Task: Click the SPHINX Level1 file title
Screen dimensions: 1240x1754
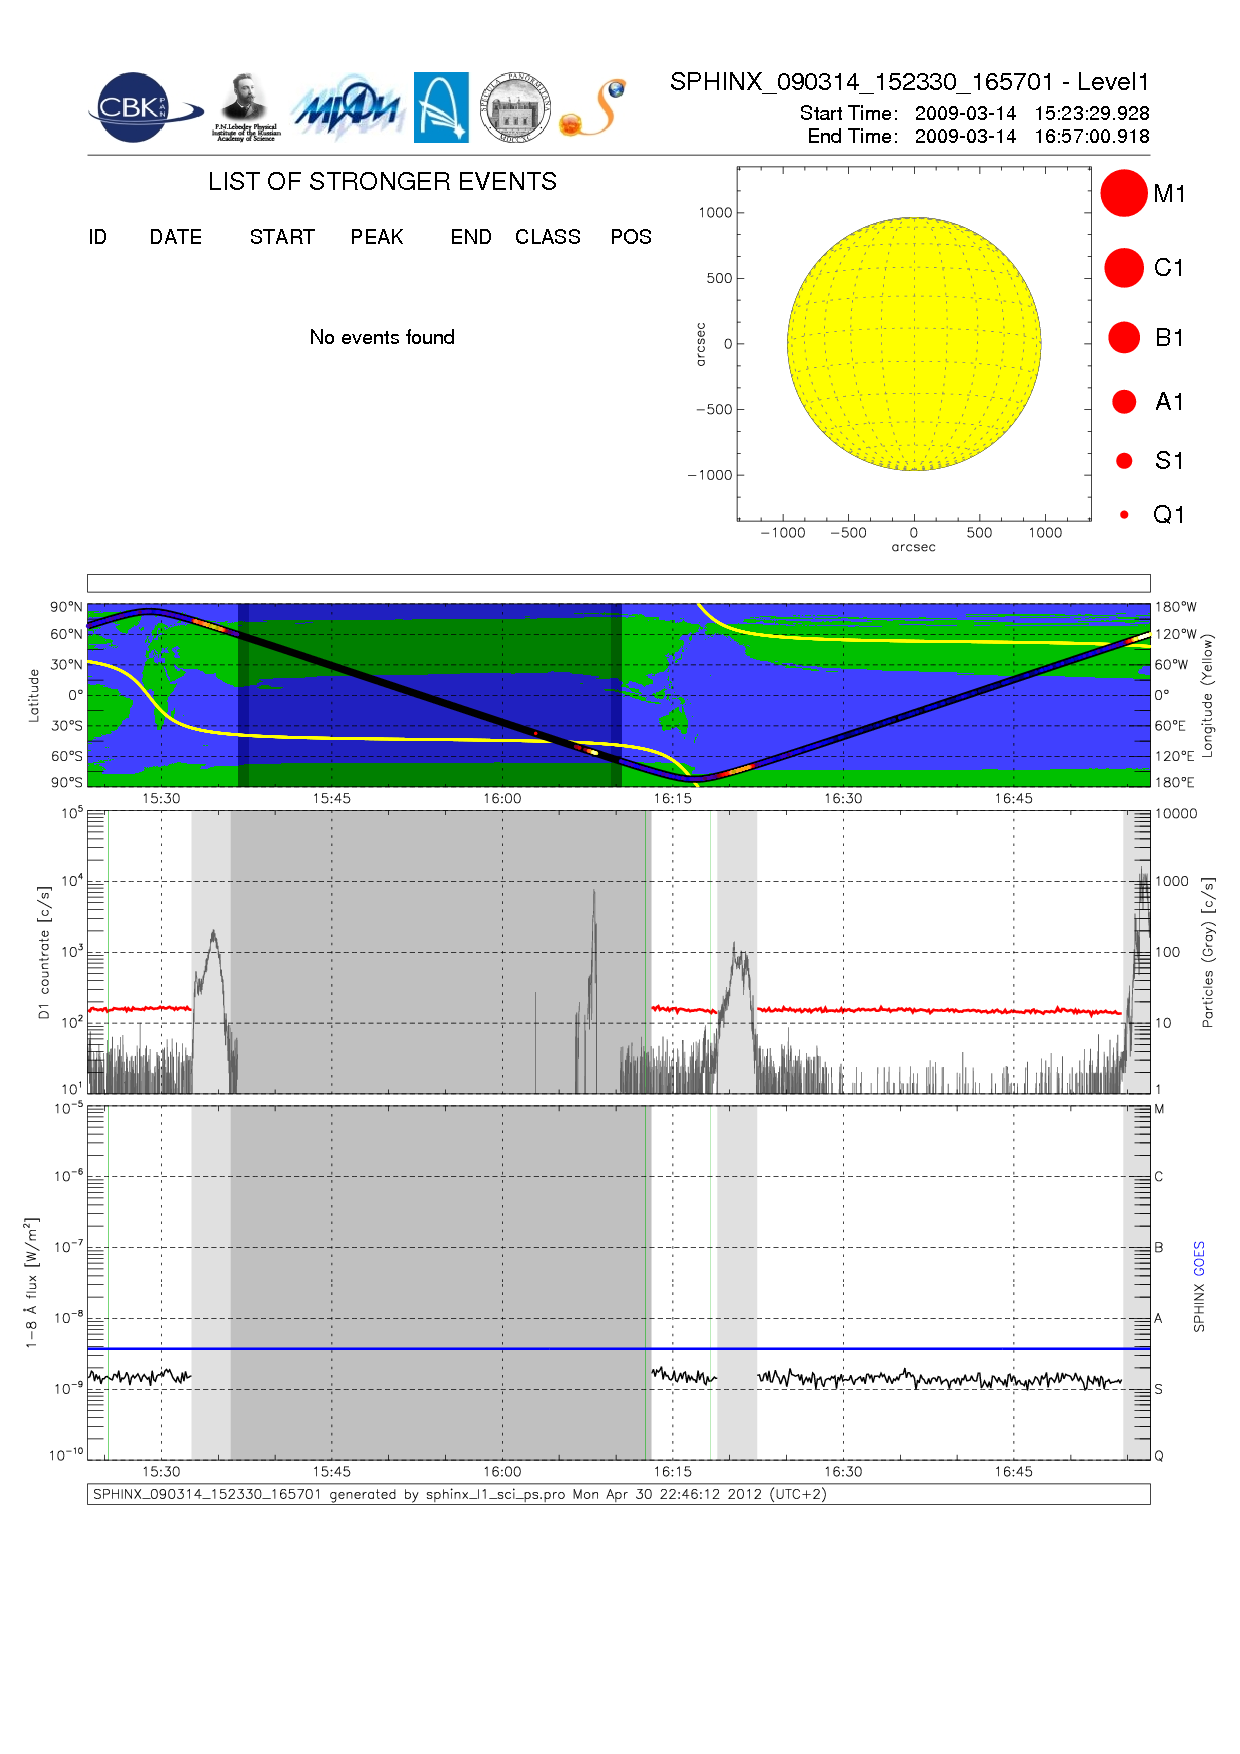Action: [909, 82]
